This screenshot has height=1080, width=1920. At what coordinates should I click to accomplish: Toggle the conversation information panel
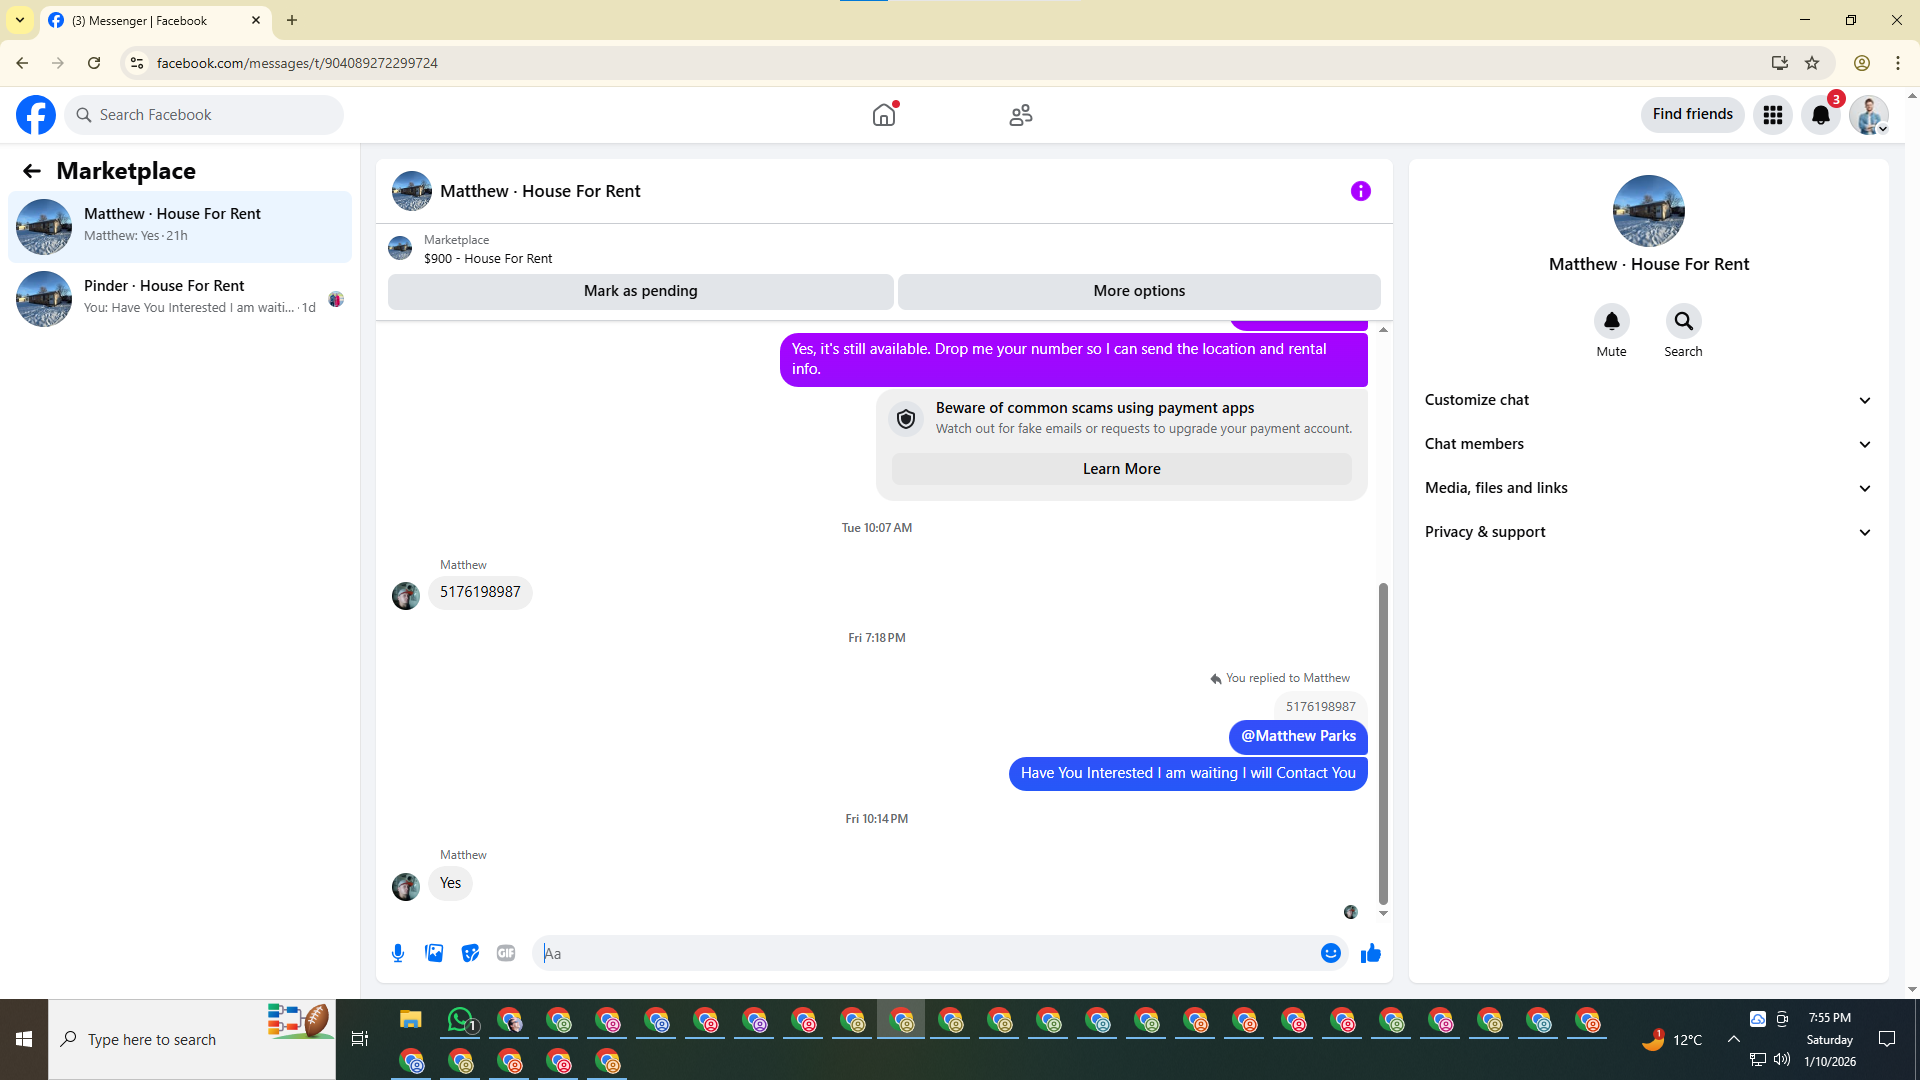click(1360, 191)
